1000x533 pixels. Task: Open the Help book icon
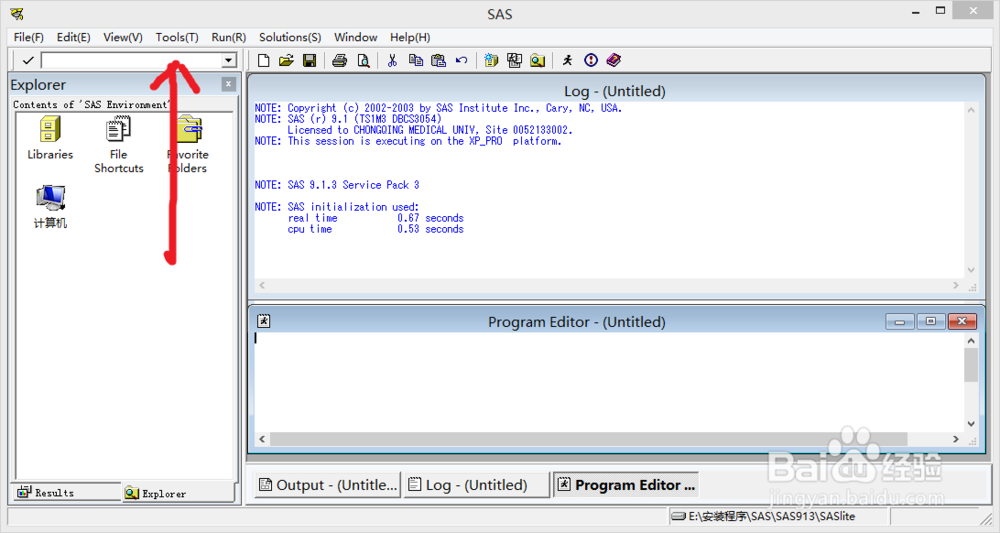pyautogui.click(x=614, y=61)
